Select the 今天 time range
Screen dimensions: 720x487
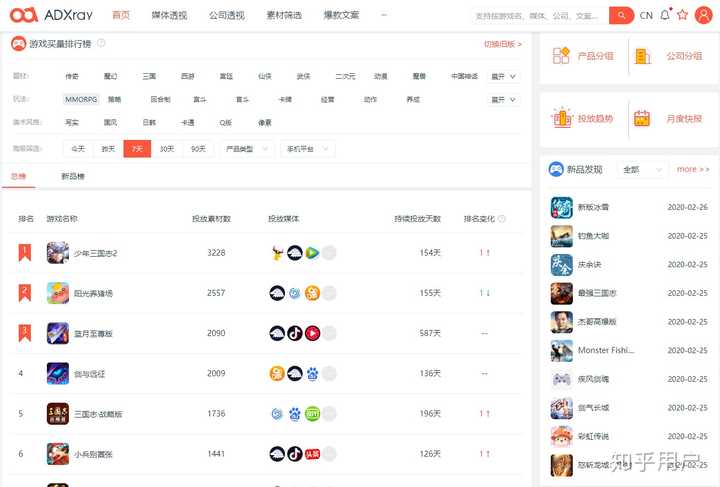tap(78, 149)
